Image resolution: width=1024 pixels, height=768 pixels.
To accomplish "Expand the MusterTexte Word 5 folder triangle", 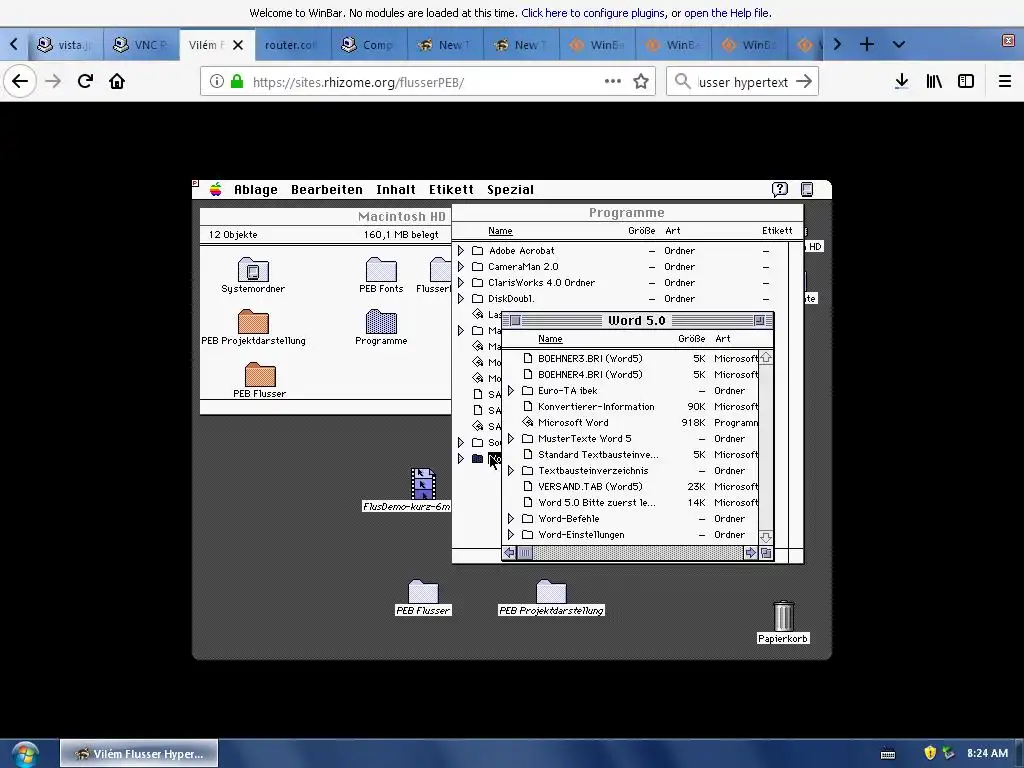I will click(x=511, y=439).
